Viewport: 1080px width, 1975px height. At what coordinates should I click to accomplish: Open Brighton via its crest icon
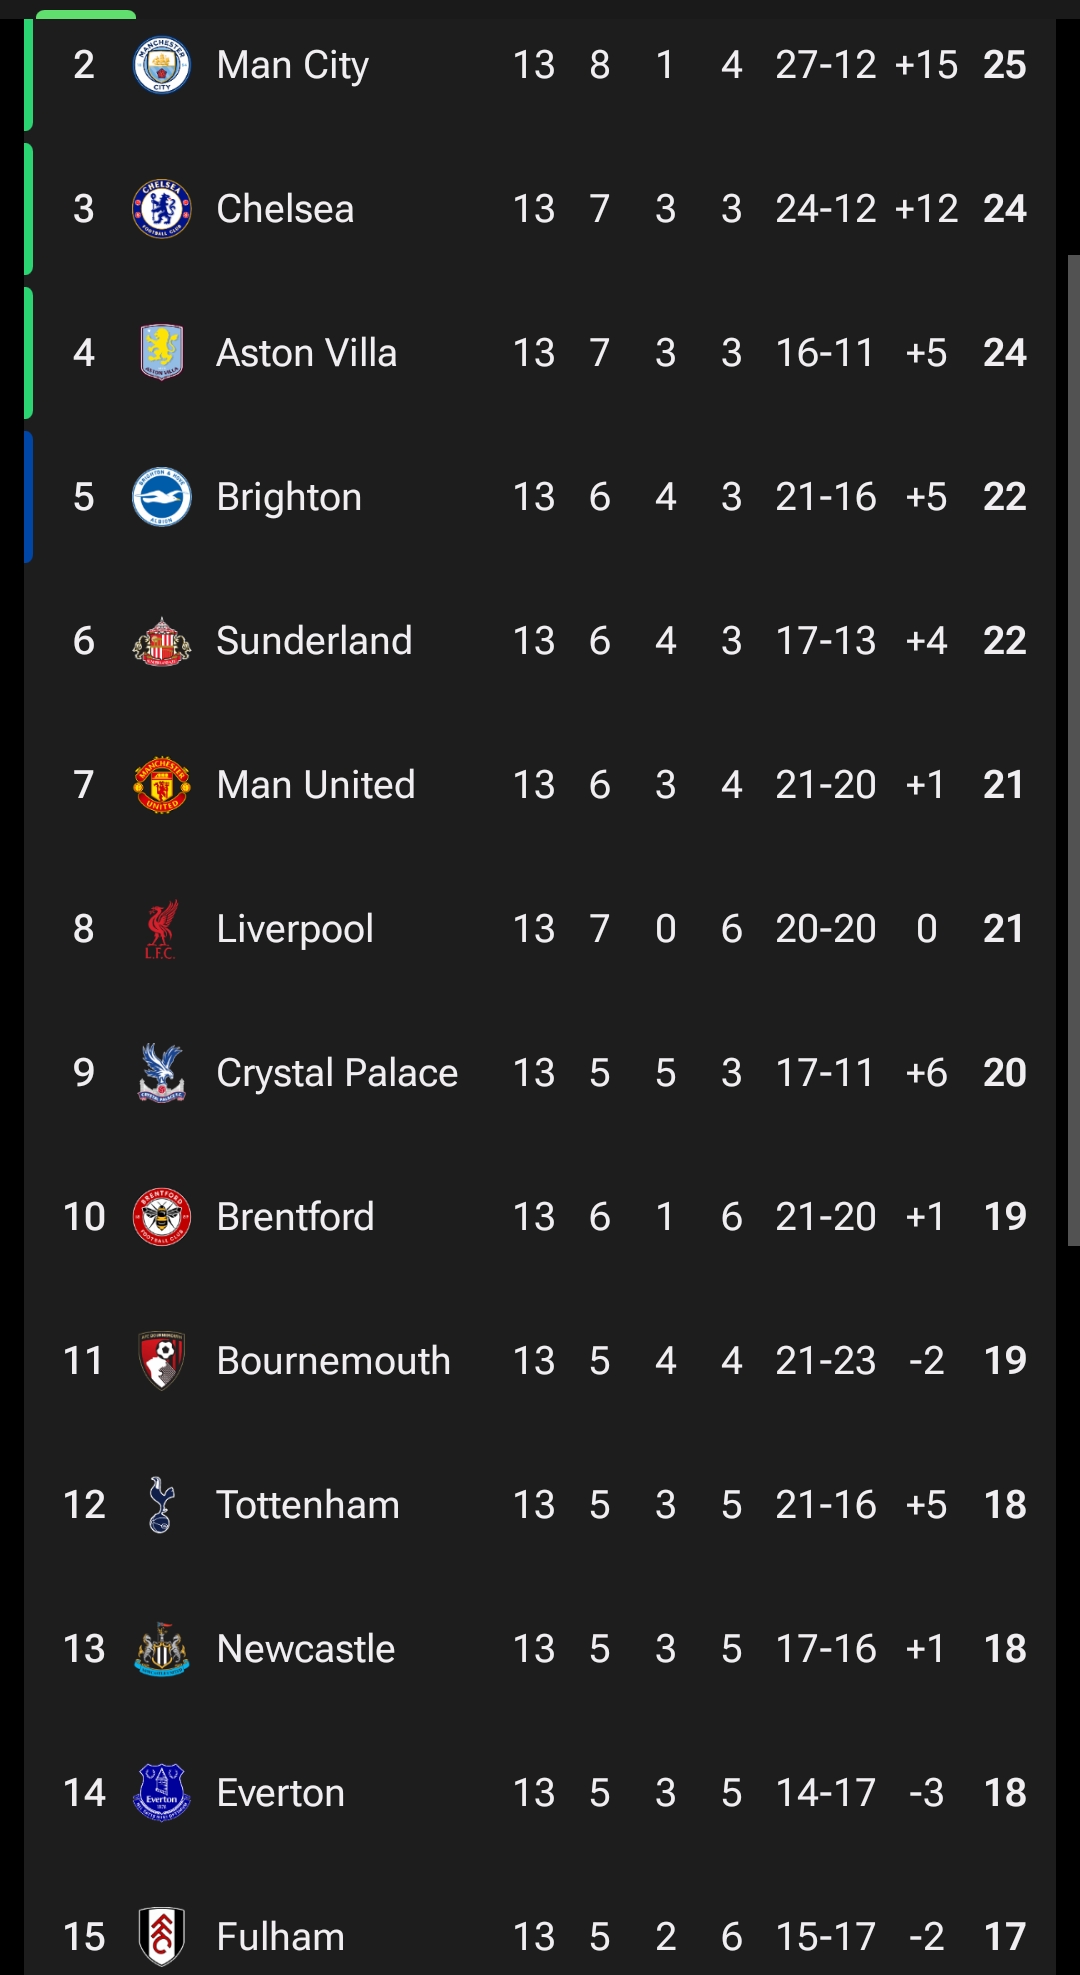(x=161, y=497)
